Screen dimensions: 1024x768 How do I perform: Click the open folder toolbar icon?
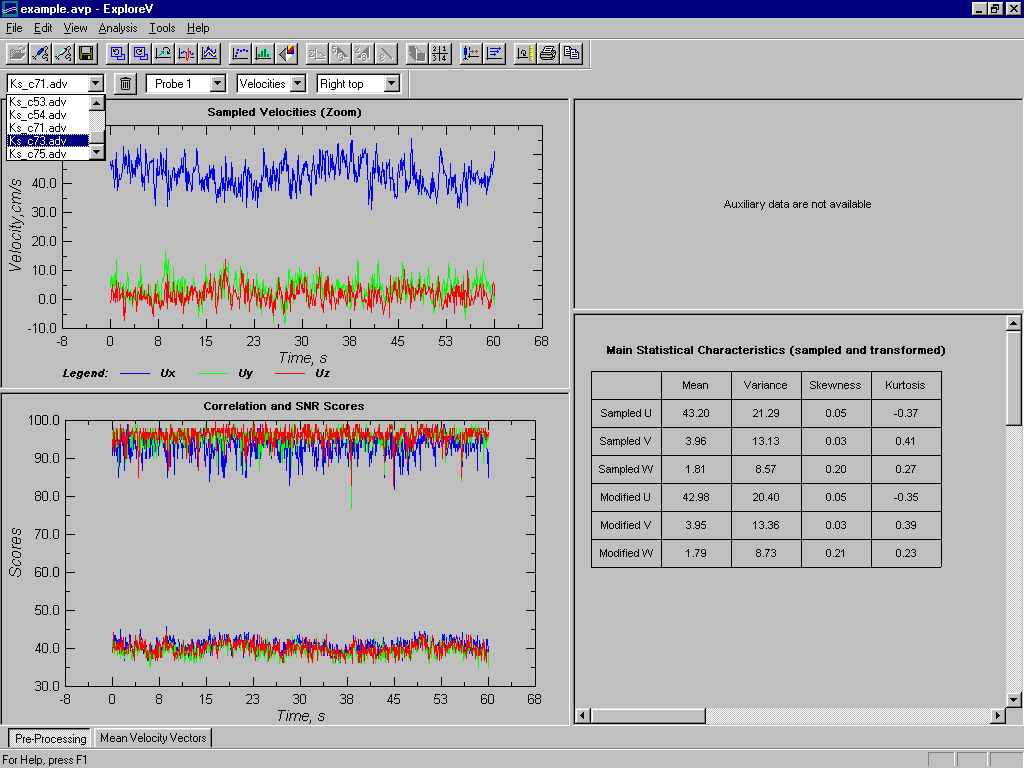pos(17,53)
